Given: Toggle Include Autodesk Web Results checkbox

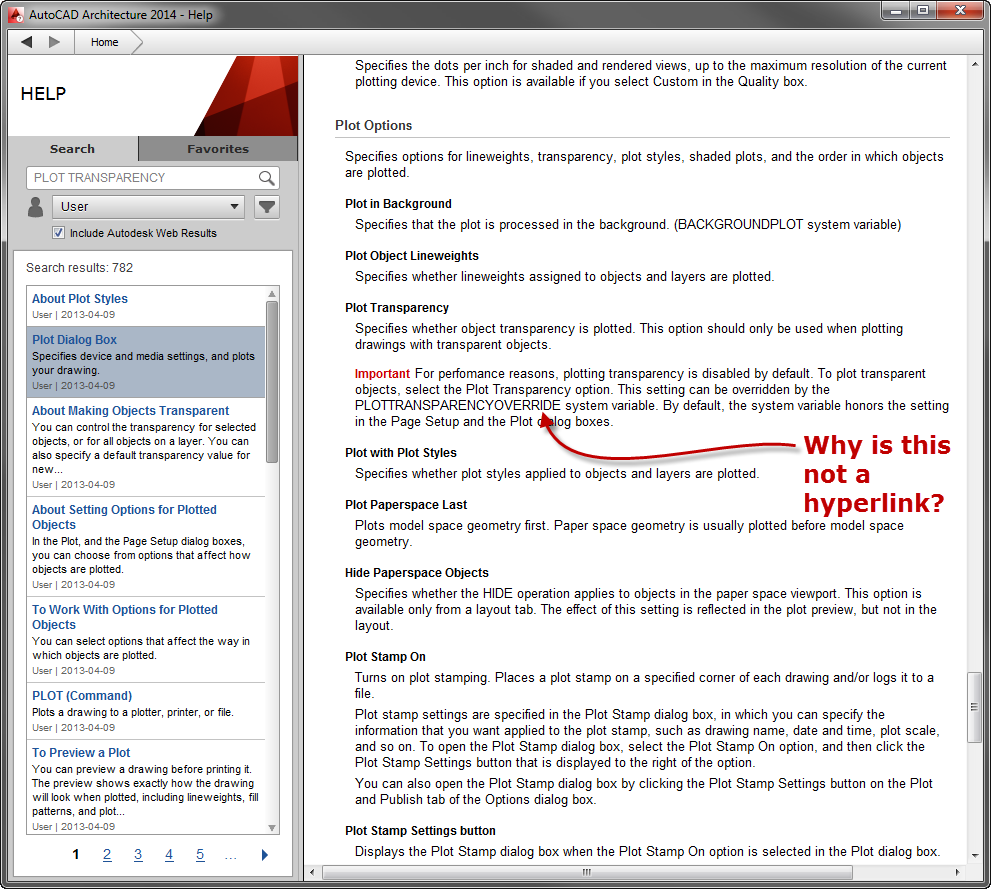Looking at the screenshot, I should [58, 233].
